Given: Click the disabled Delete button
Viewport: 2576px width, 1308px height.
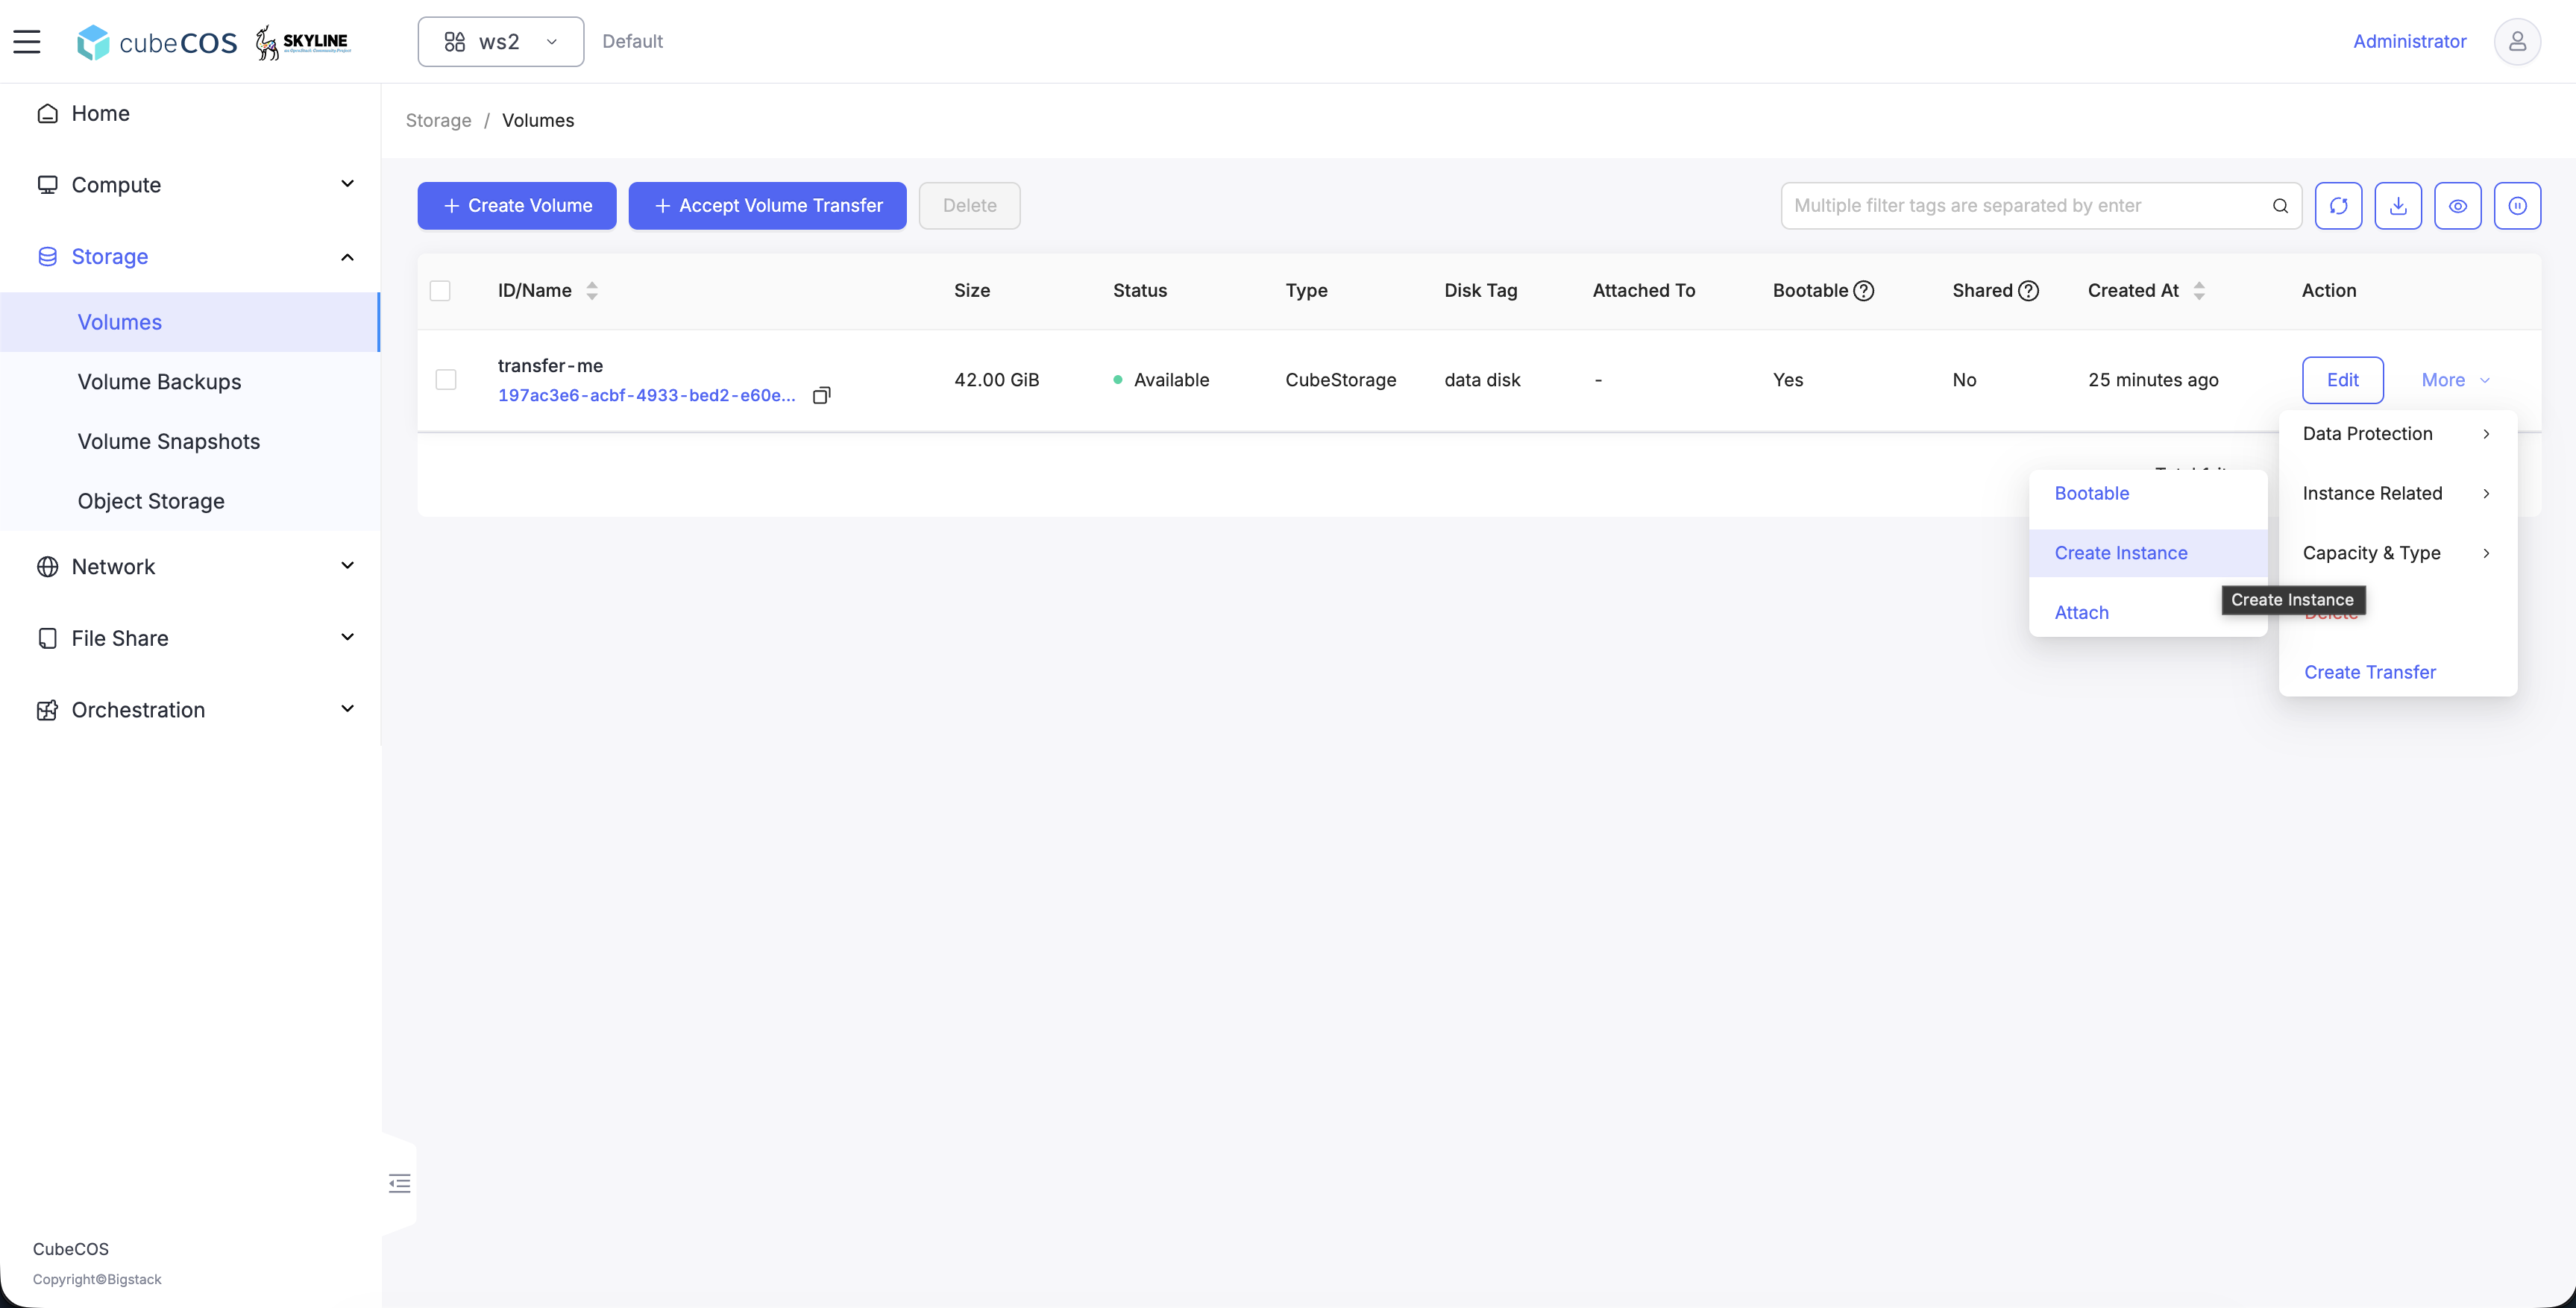Looking at the screenshot, I should click(969, 206).
